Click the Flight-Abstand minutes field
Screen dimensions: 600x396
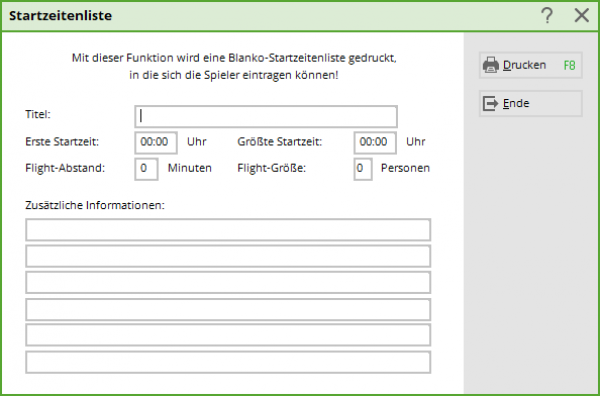tap(146, 169)
